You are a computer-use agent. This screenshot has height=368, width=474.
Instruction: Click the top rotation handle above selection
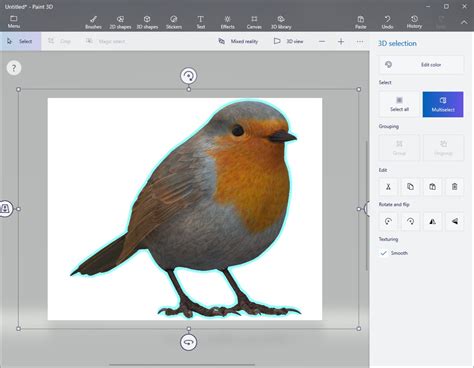[x=189, y=76]
